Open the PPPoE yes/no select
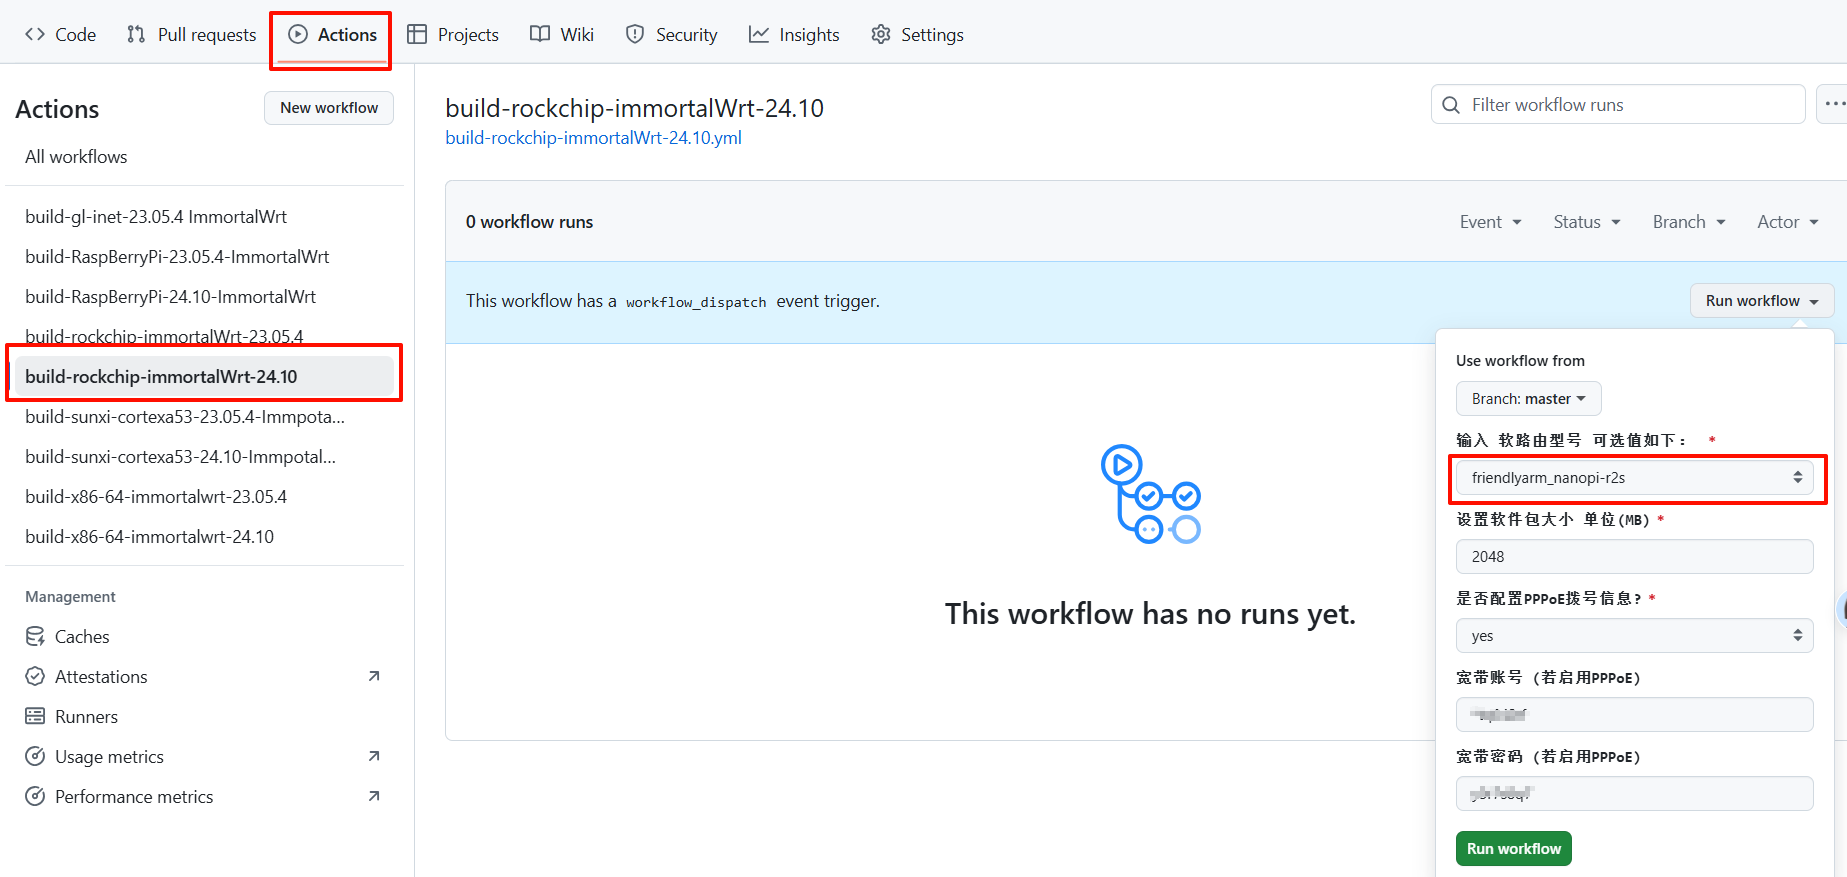 pyautogui.click(x=1634, y=636)
